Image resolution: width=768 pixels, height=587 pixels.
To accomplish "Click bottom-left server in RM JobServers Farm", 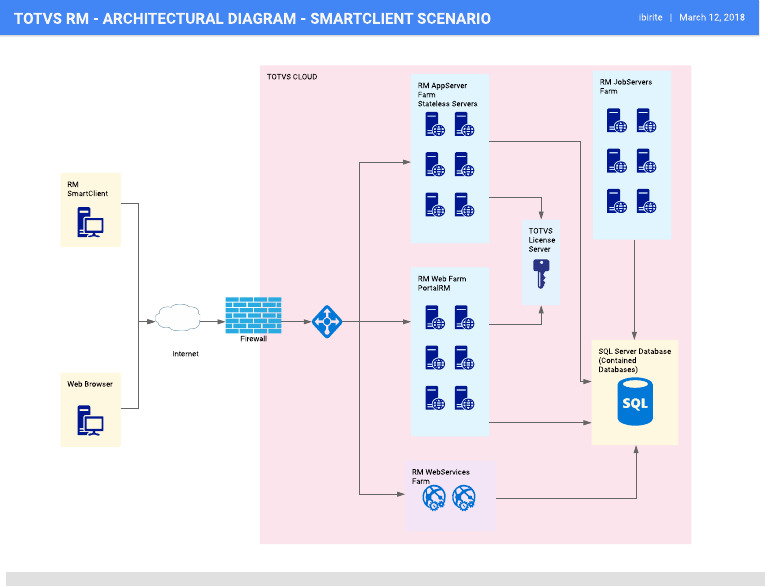I will pos(617,201).
